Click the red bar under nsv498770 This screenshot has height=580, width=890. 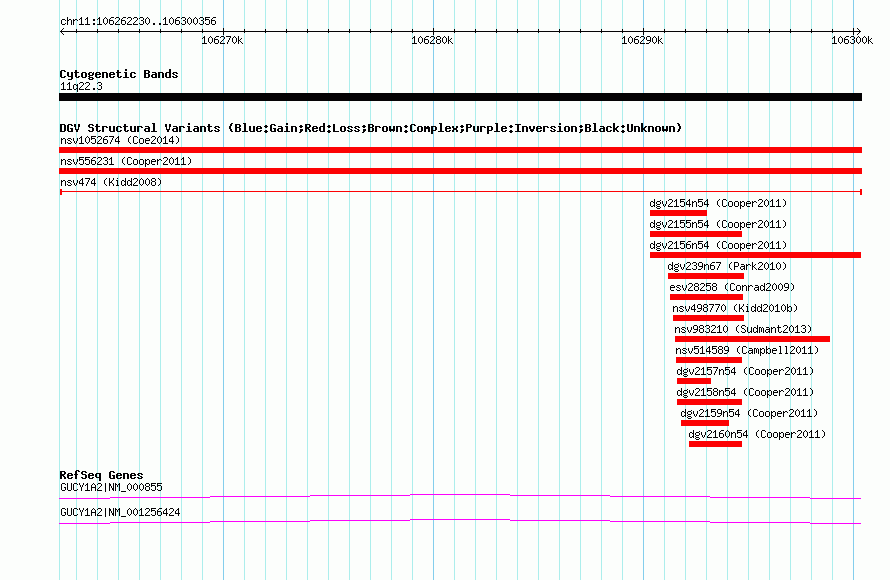[x=708, y=318]
